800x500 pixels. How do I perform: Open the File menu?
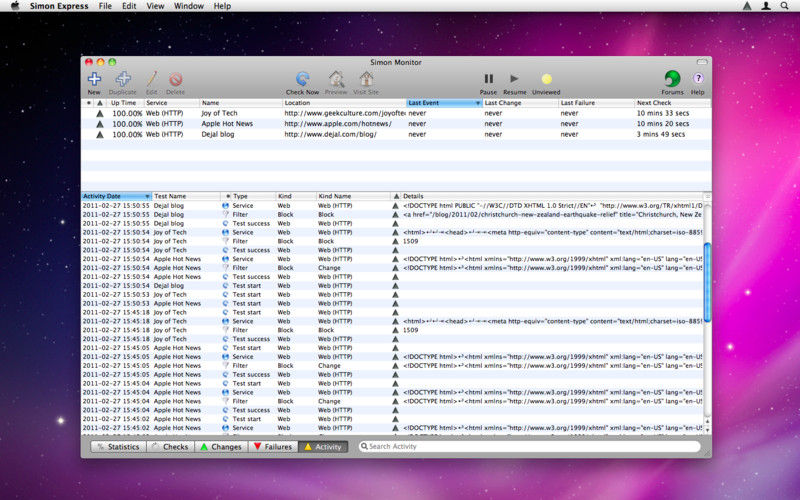click(x=105, y=6)
